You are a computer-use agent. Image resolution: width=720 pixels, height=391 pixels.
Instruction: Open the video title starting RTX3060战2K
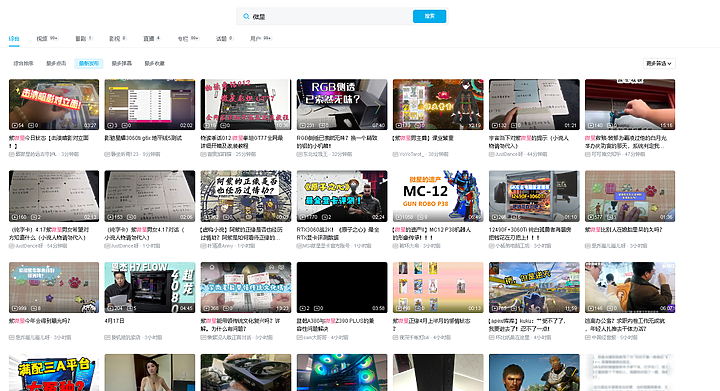338,234
